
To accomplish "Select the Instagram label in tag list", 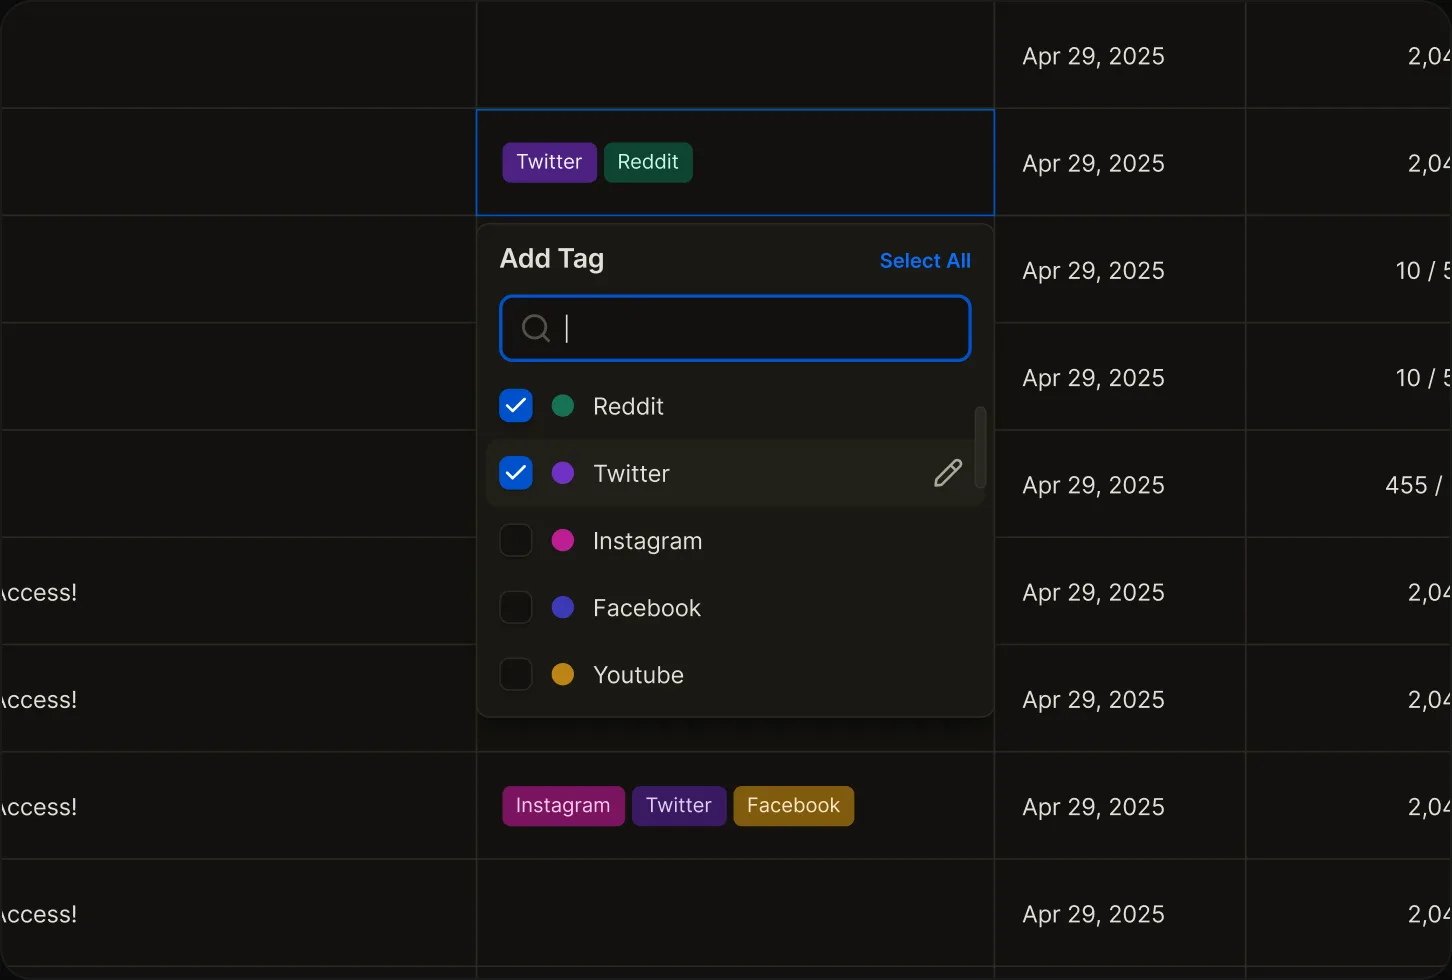I will [647, 541].
